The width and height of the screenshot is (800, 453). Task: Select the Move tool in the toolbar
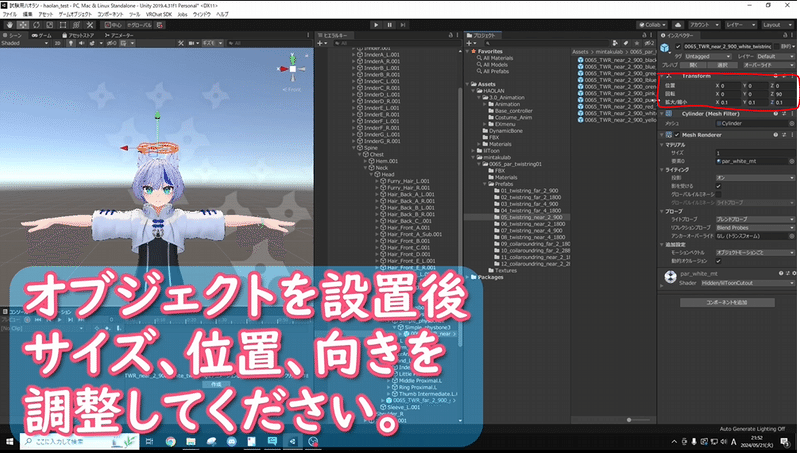pyautogui.click(x=23, y=24)
